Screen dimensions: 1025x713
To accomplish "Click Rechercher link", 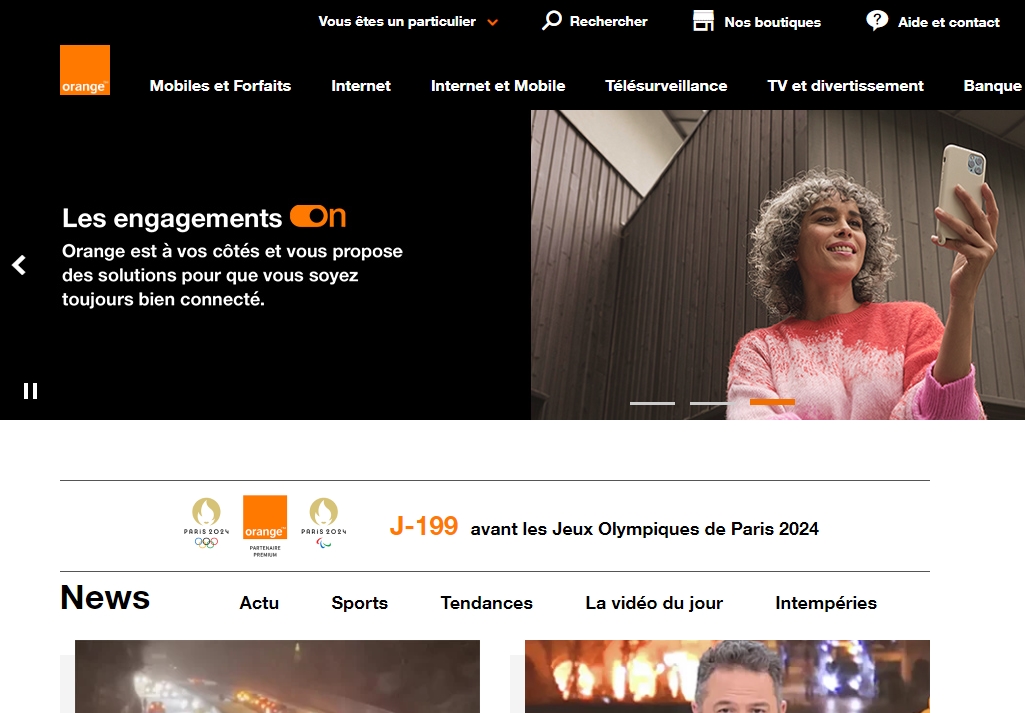I will point(609,22).
